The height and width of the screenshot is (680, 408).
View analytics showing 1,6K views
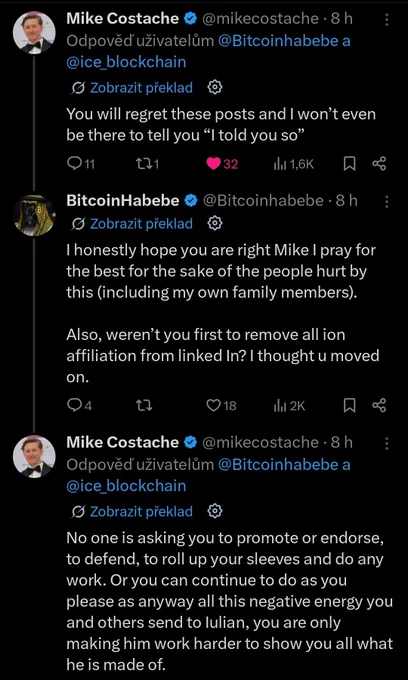click(x=293, y=164)
